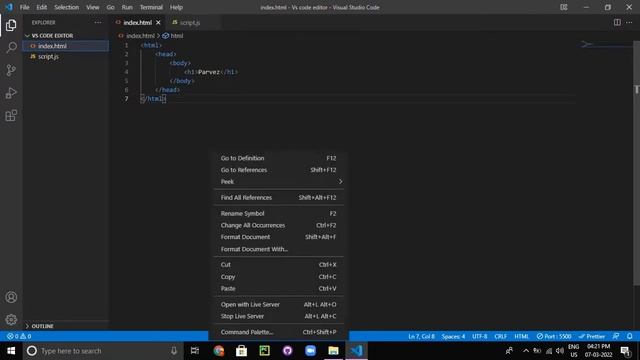Select script.js in Explorer tree
This screenshot has height=360, width=640.
[66, 57]
